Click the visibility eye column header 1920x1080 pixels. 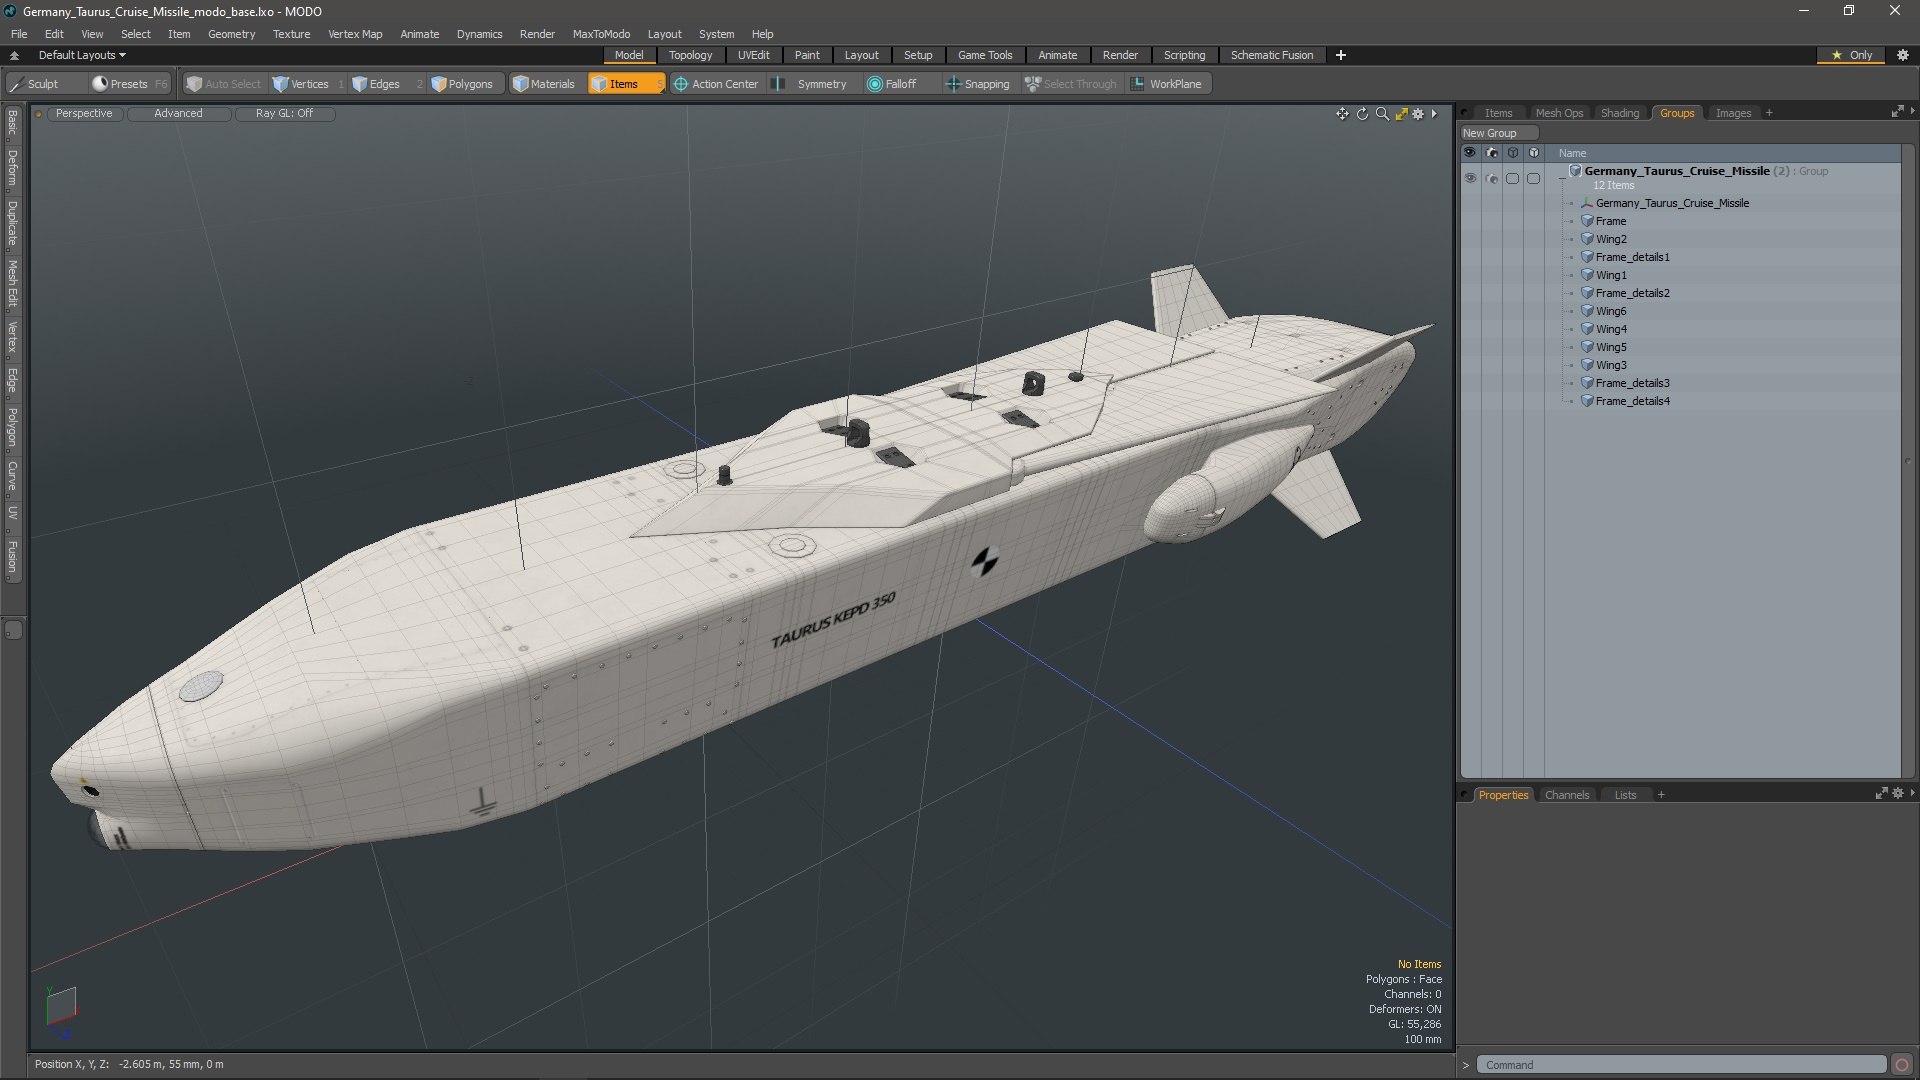click(1470, 153)
